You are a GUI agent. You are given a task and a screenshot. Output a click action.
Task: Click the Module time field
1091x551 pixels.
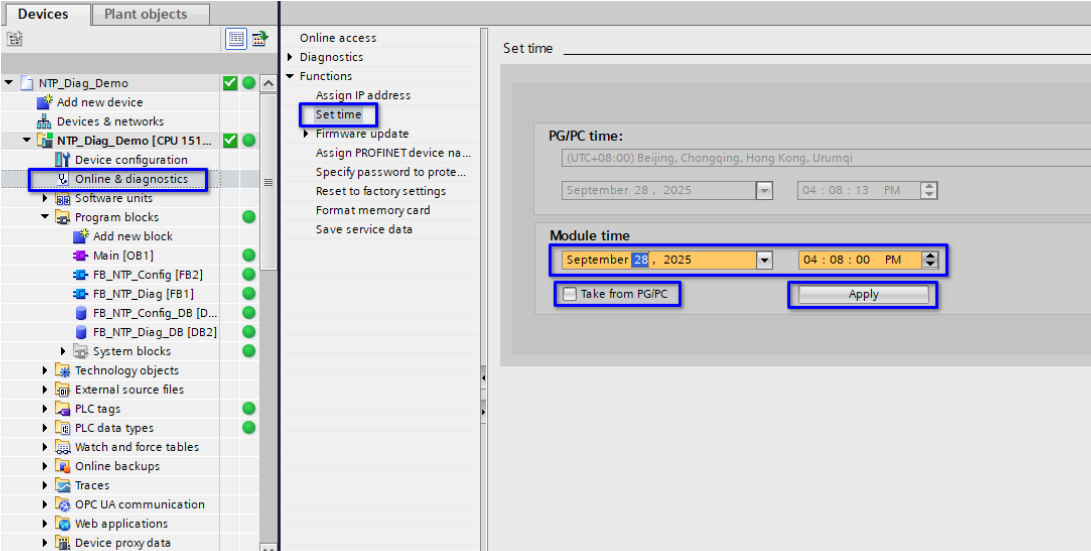[x=855, y=260]
